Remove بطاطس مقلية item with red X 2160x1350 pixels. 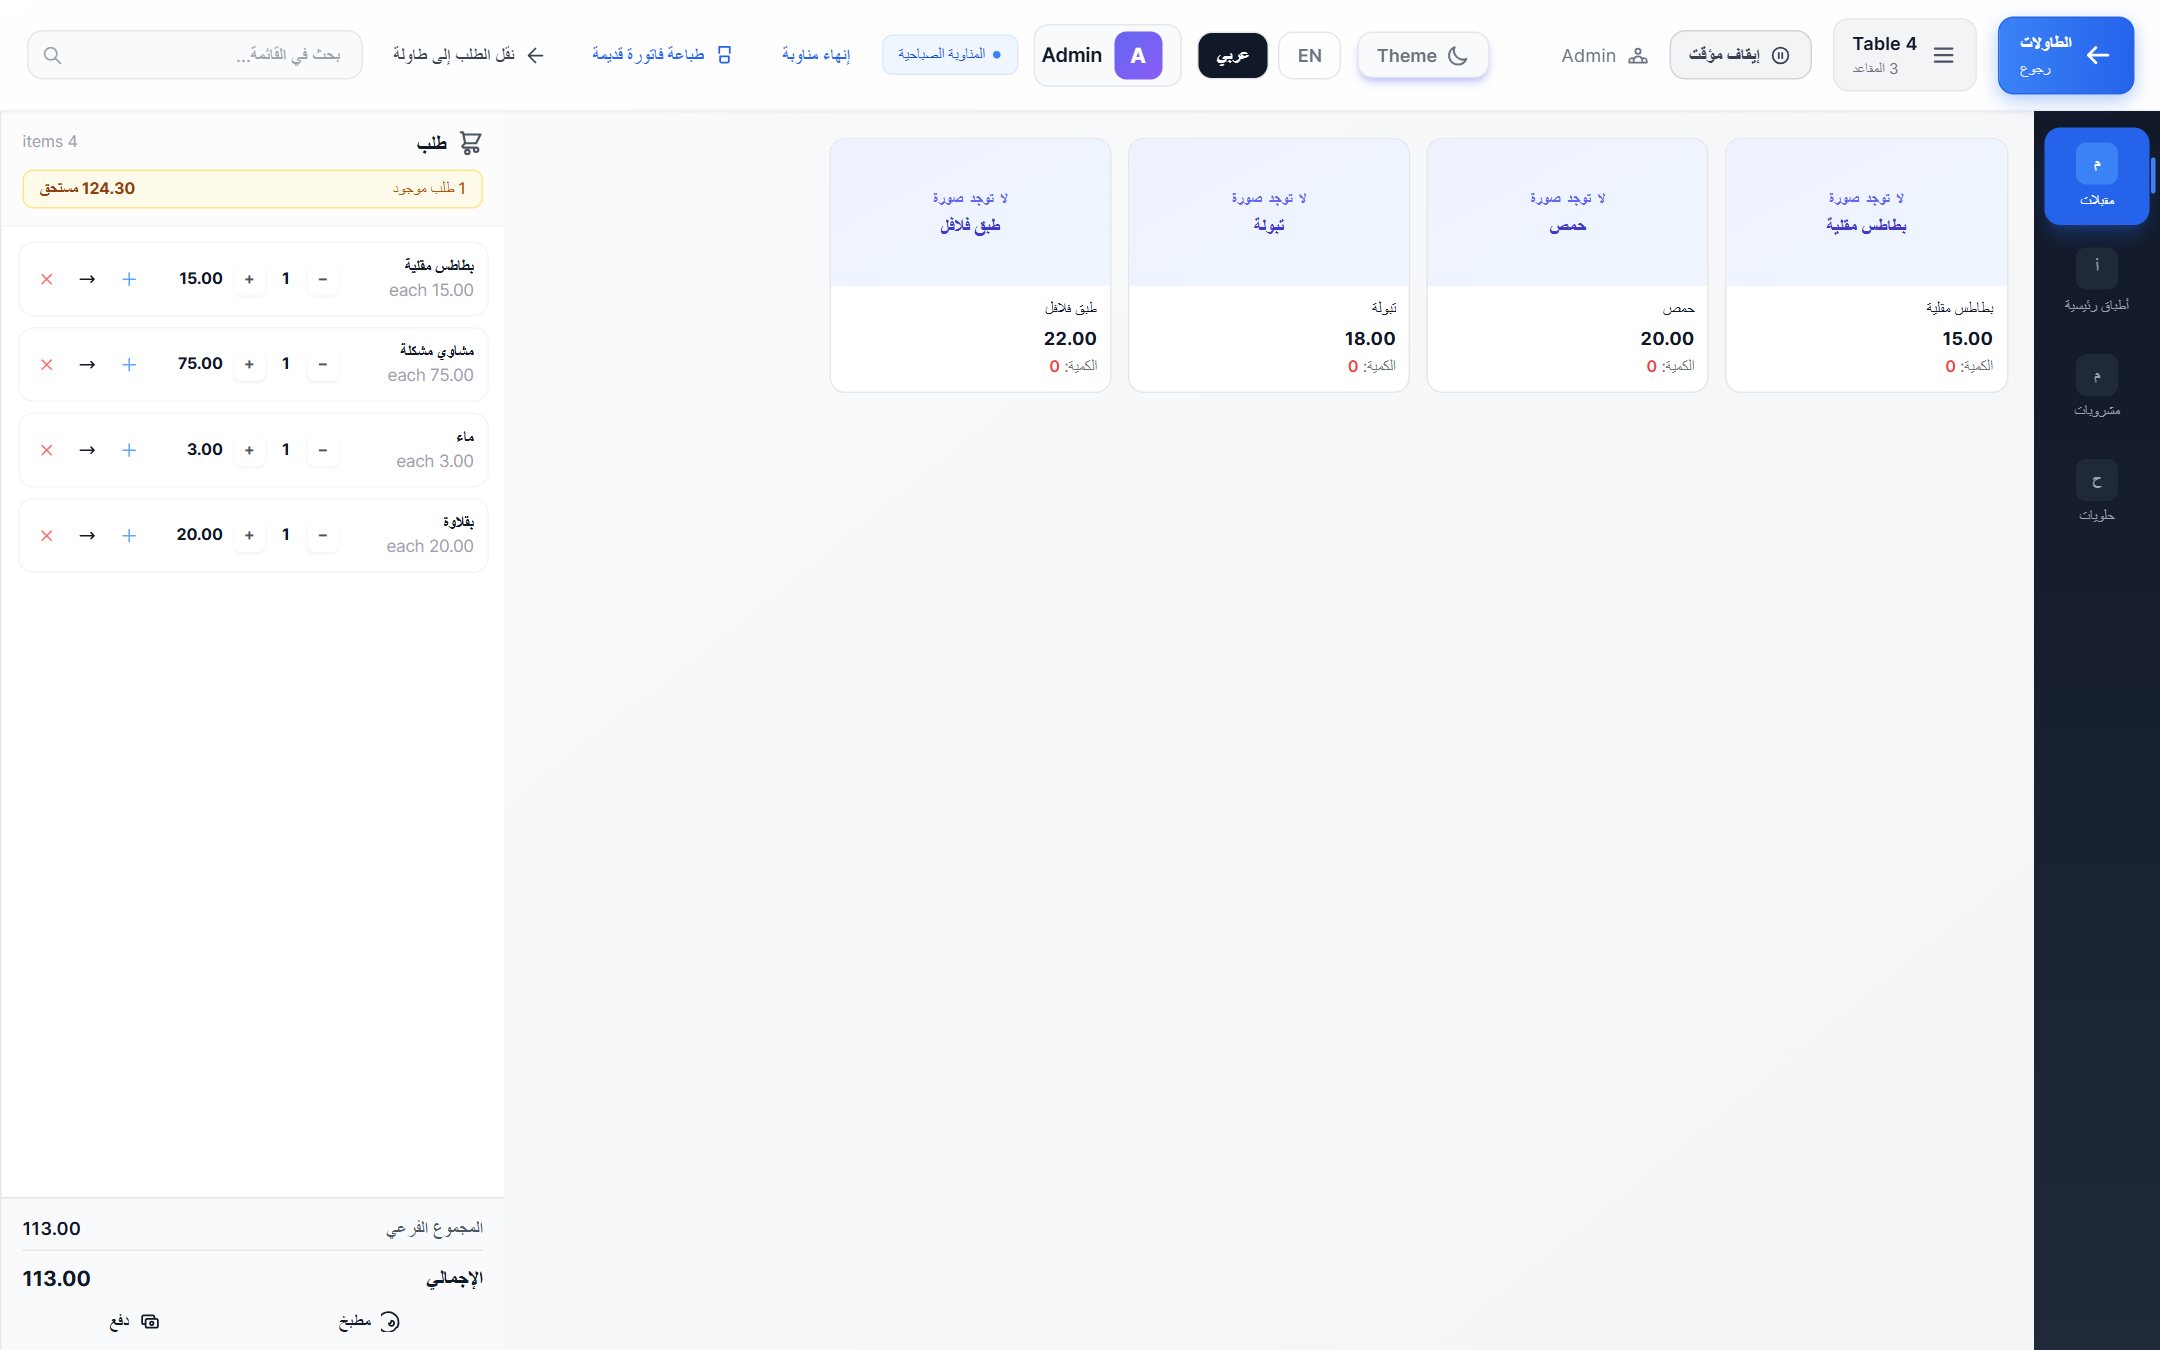click(x=46, y=279)
